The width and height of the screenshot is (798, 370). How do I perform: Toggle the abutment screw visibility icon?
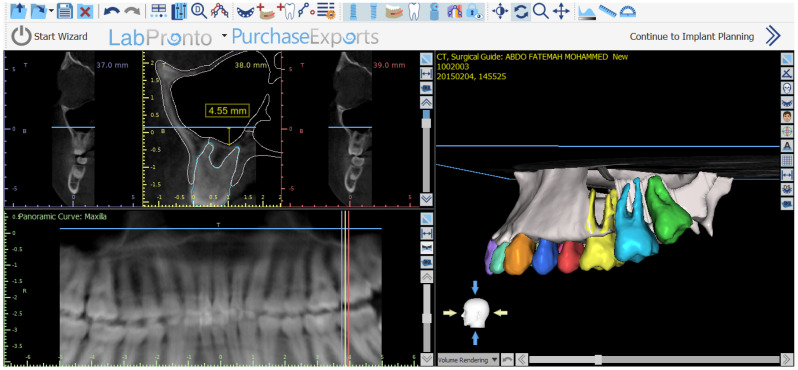click(x=373, y=11)
